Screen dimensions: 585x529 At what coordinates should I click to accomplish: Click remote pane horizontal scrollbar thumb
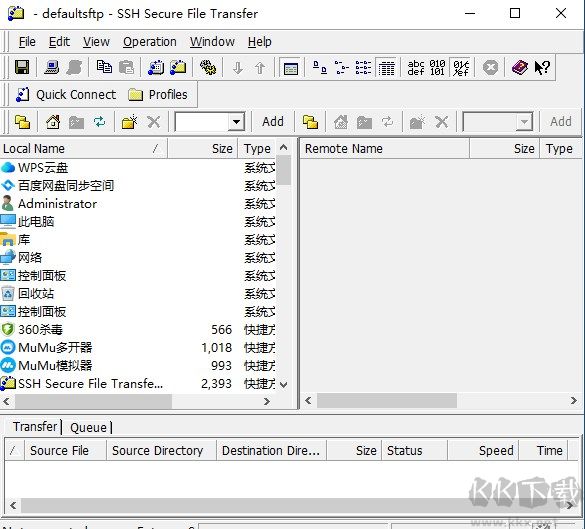(x=387, y=401)
